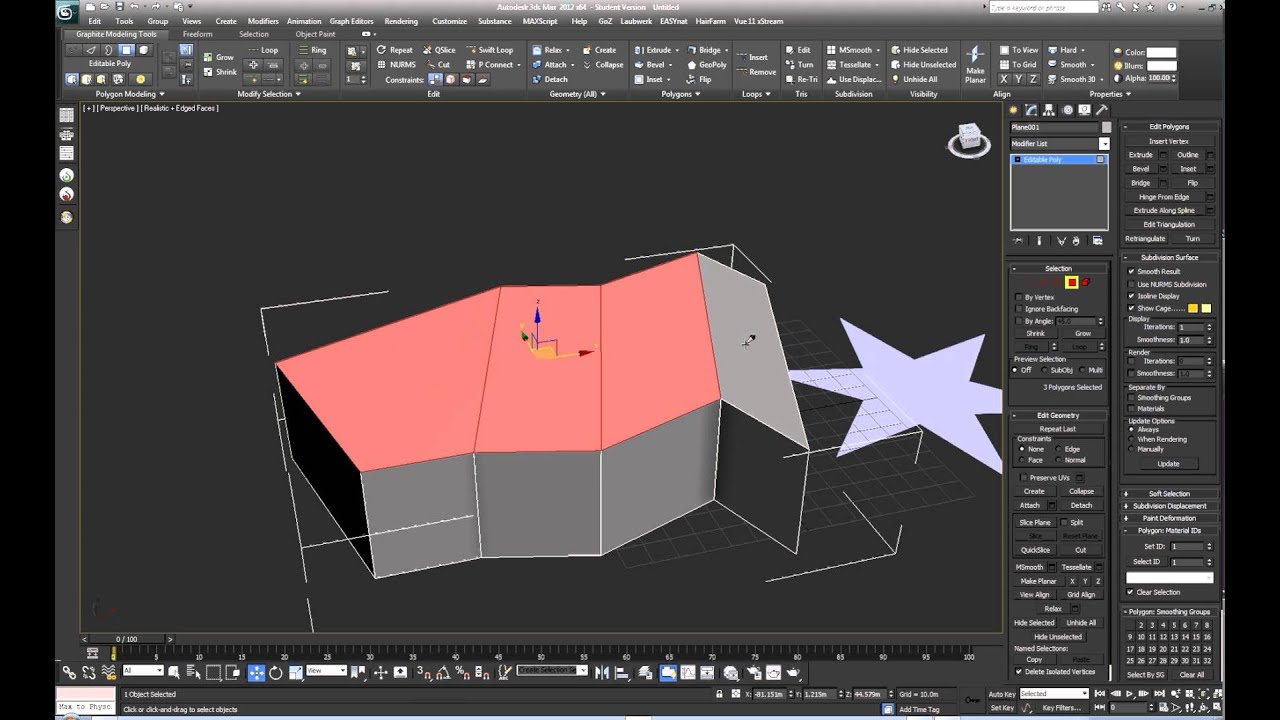Click the Insert Vertex button
Viewport: 1280px width, 720px height.
(1169, 141)
